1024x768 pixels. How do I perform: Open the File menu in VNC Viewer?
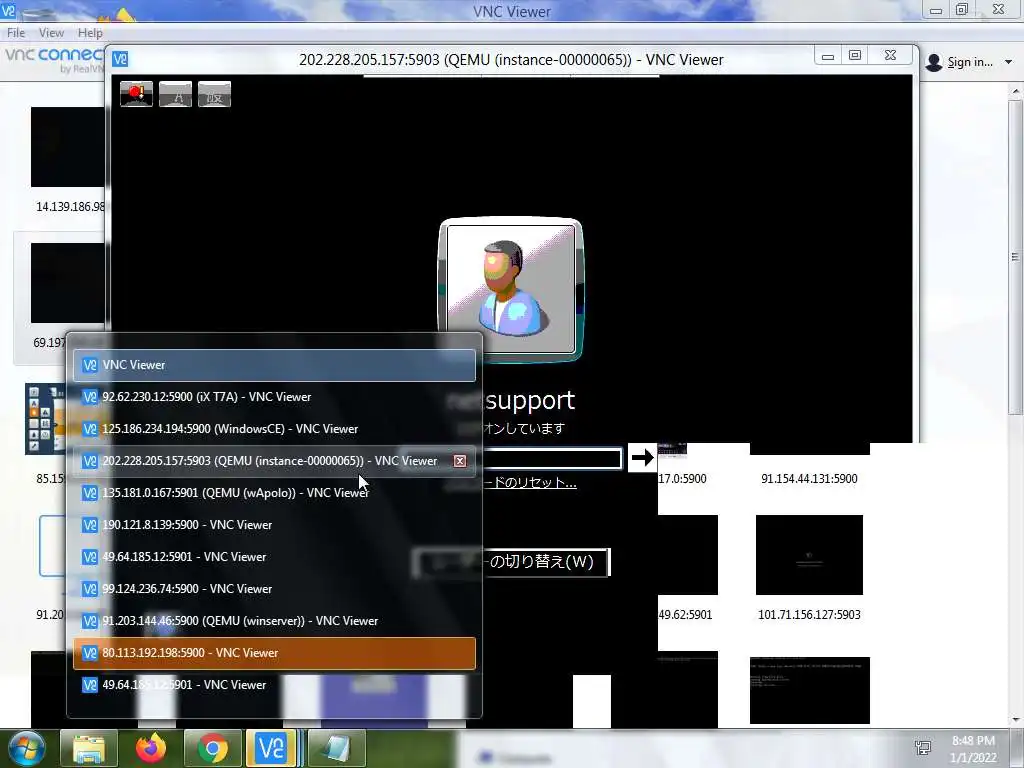click(x=16, y=33)
